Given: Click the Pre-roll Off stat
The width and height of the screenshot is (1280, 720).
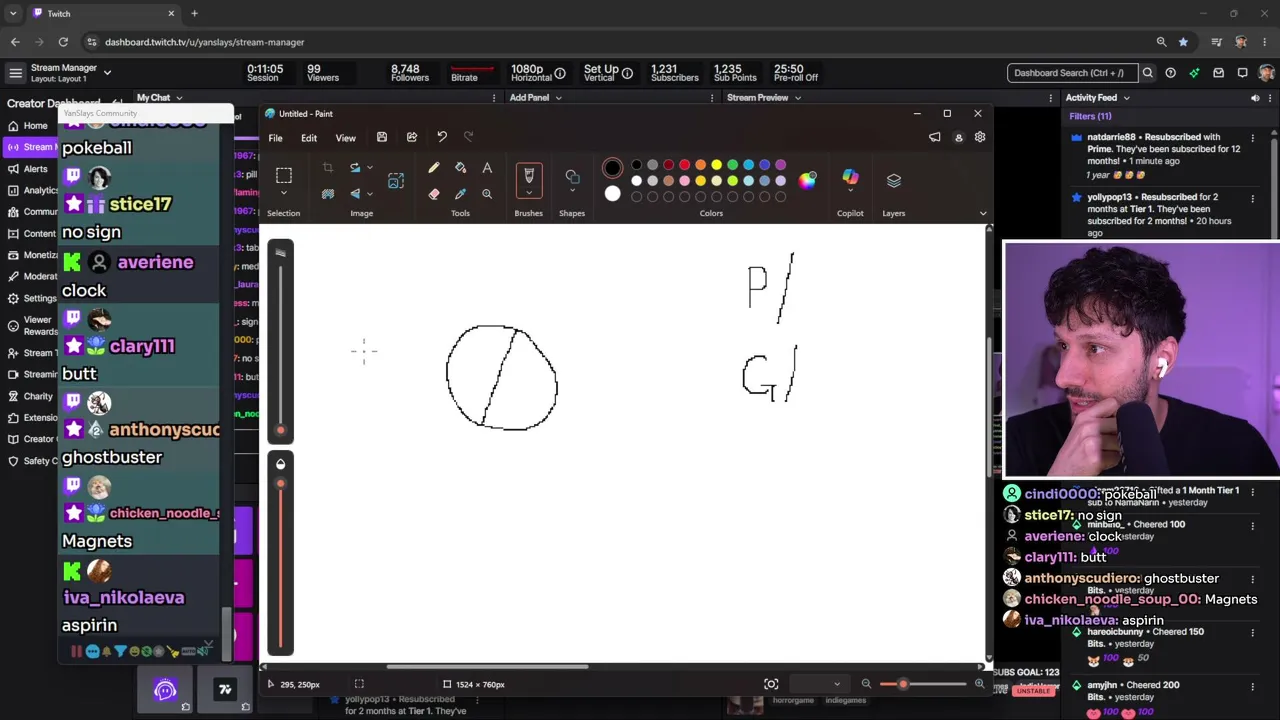Looking at the screenshot, I should click(796, 73).
